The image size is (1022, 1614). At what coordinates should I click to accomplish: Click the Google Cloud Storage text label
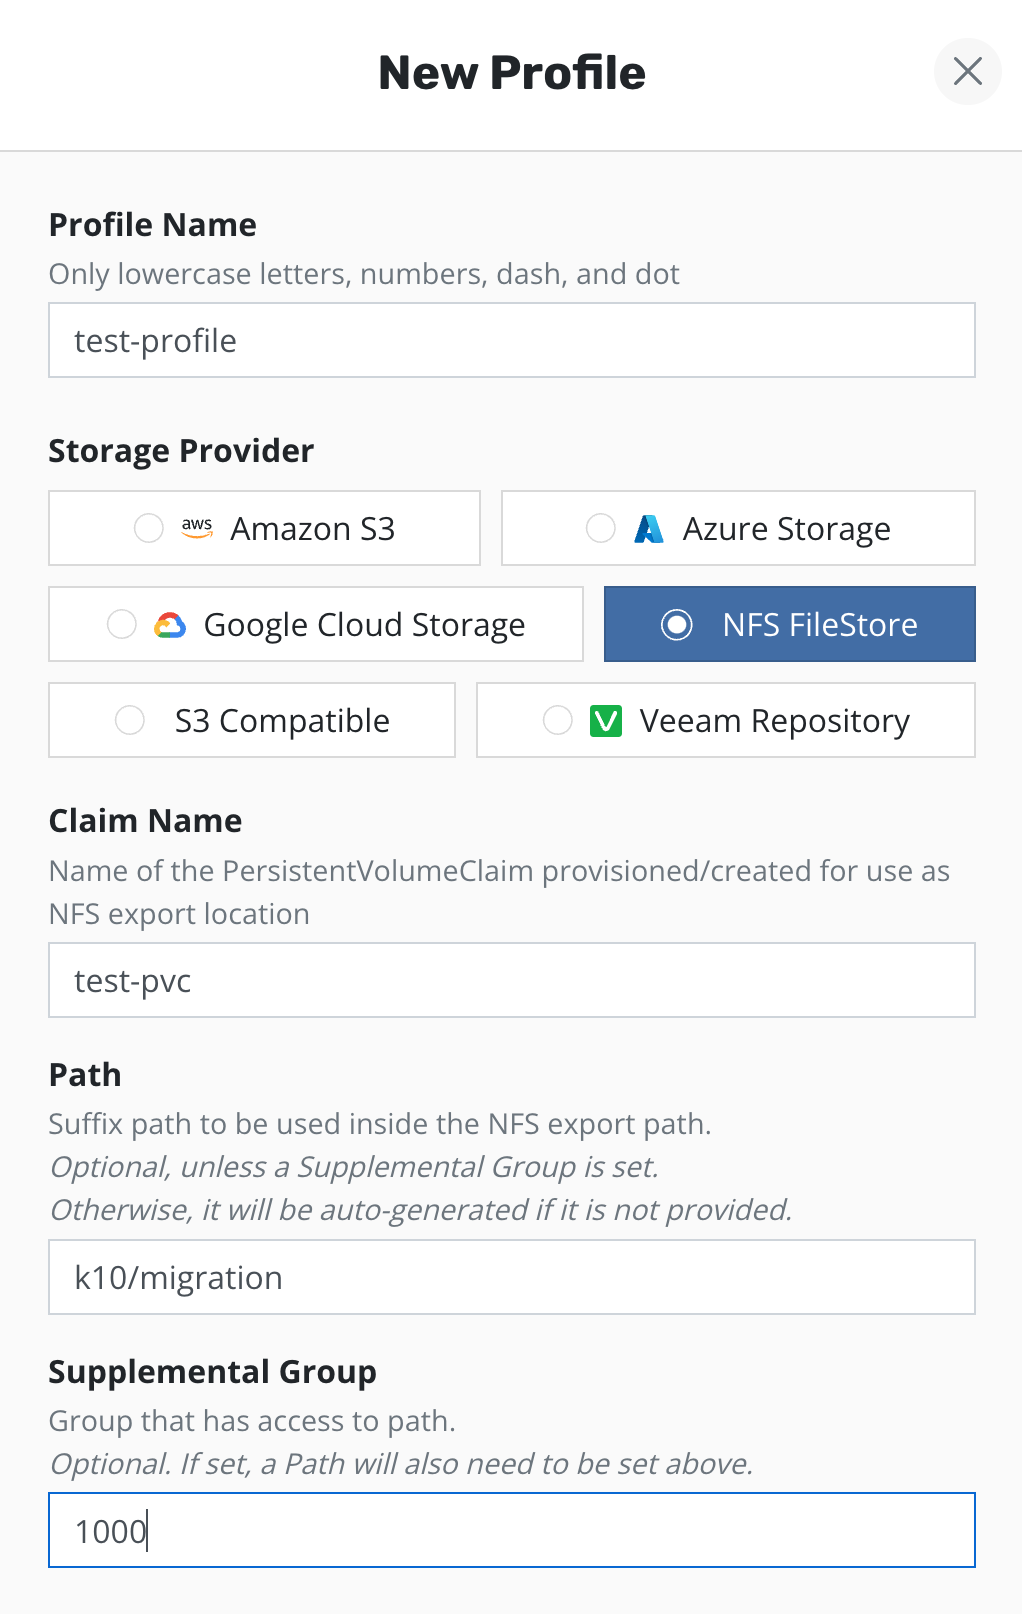(x=364, y=625)
